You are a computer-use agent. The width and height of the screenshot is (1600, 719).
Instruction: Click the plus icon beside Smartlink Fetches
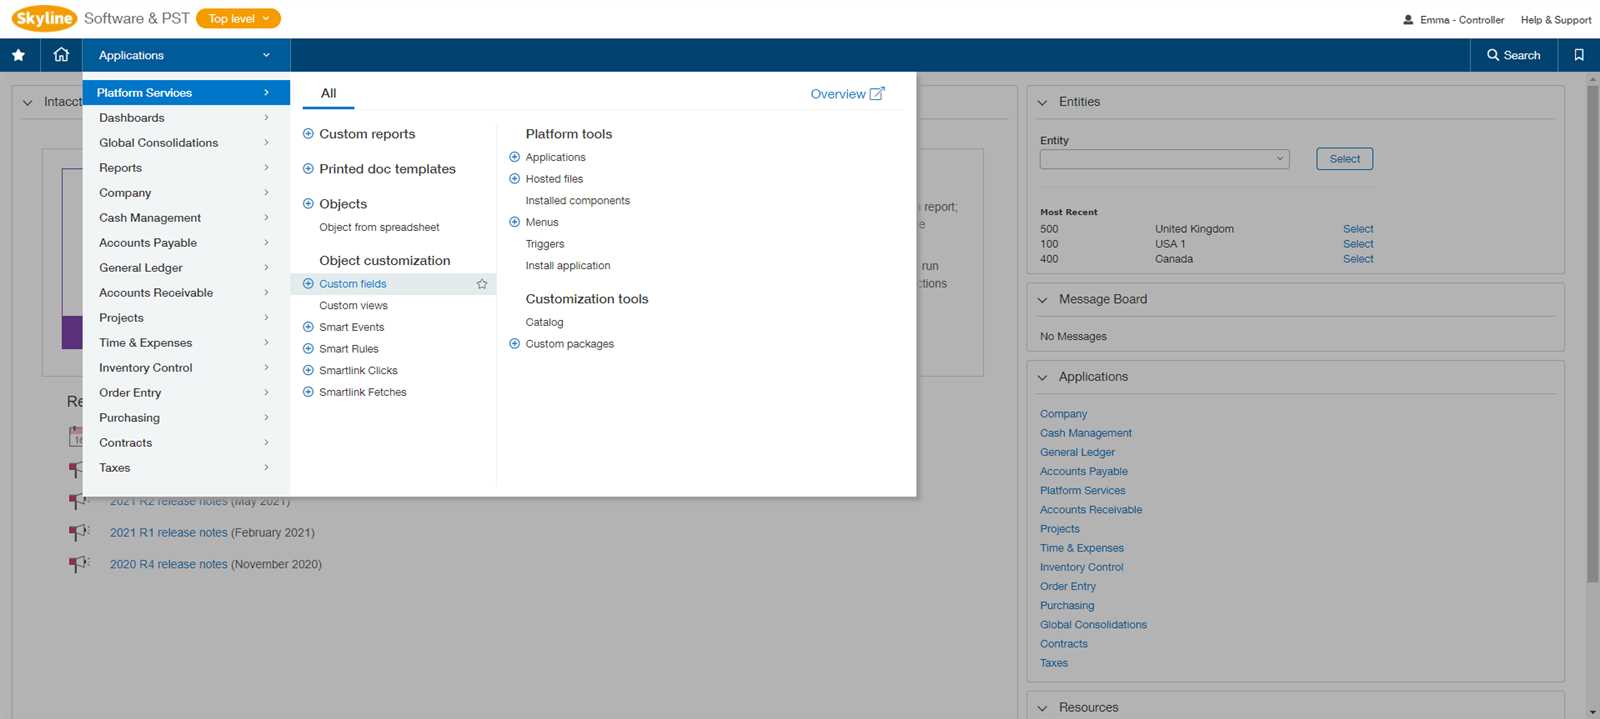pos(308,392)
